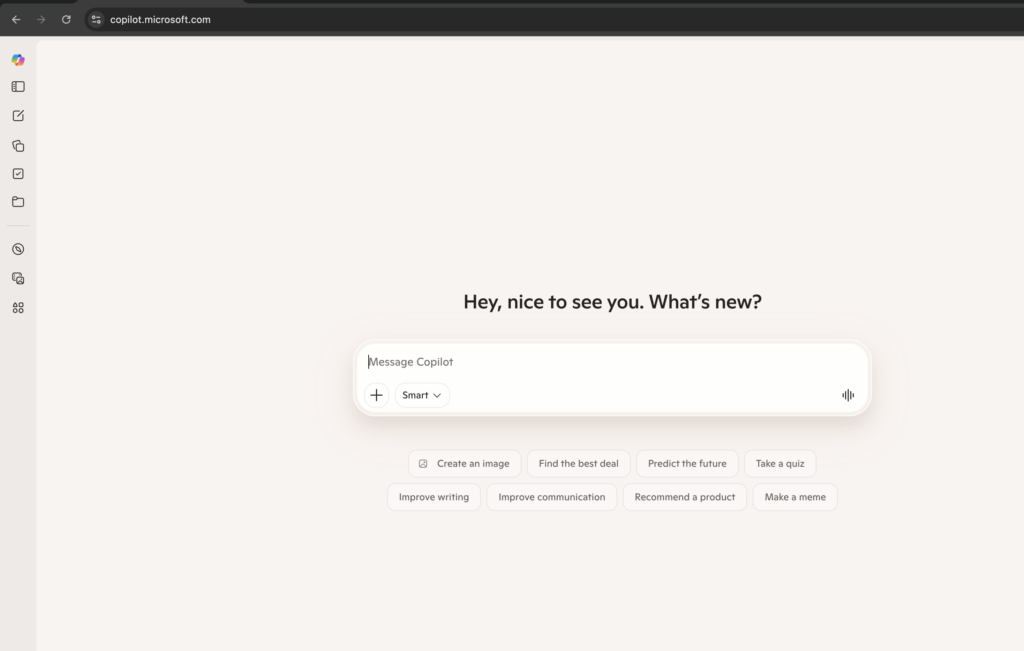
Task: Pick the Predict the future suggestion
Action: point(687,464)
